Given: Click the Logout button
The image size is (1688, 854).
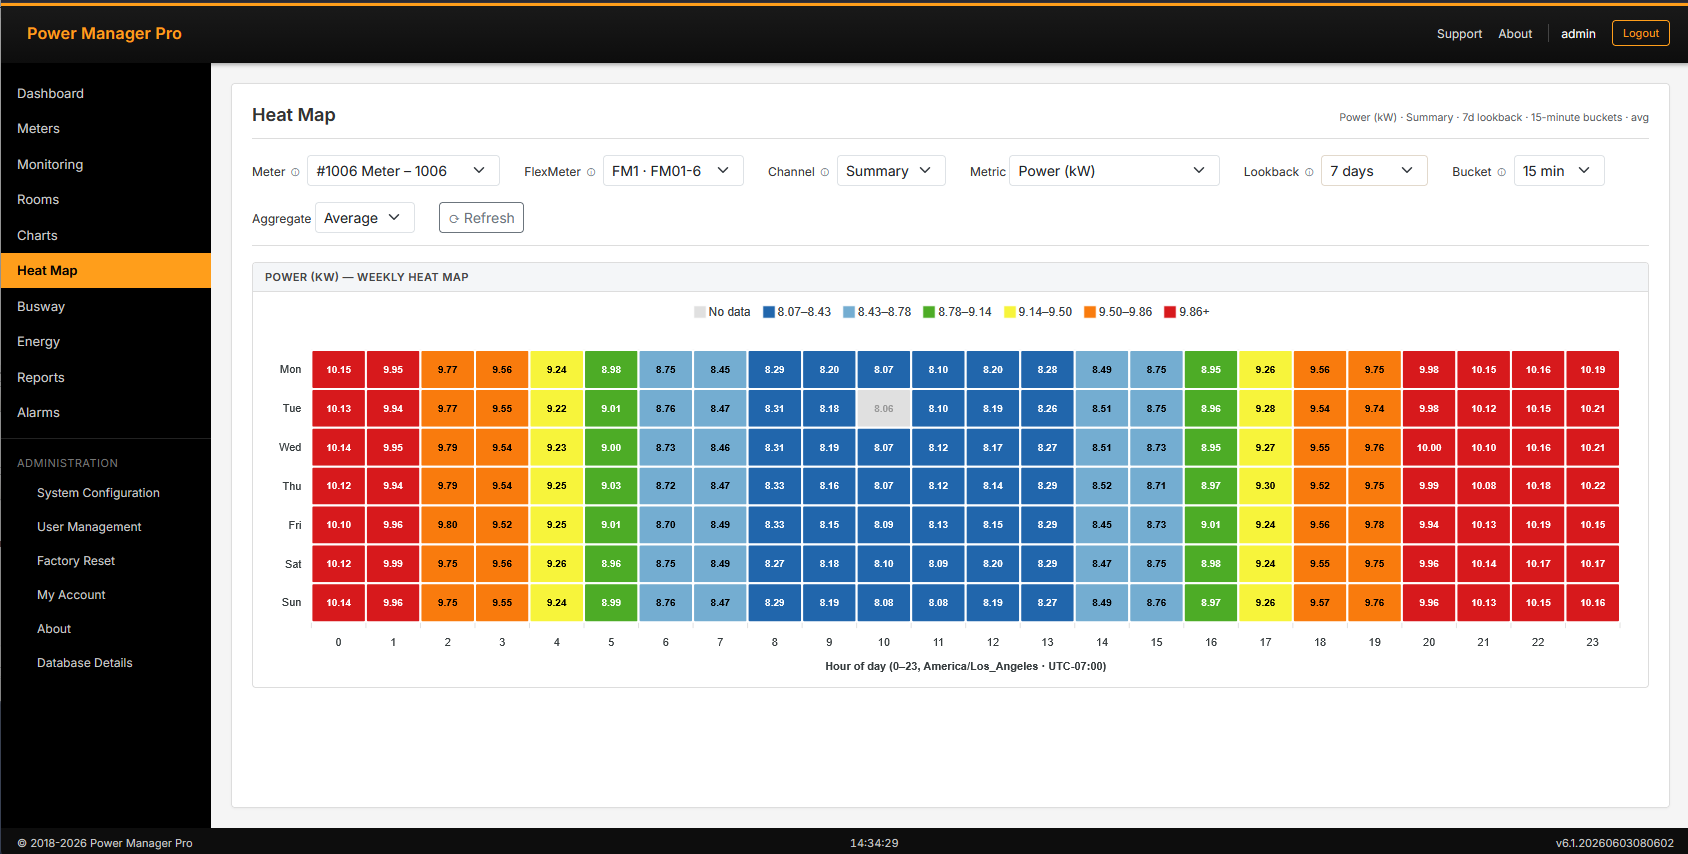Looking at the screenshot, I should 1640,33.
